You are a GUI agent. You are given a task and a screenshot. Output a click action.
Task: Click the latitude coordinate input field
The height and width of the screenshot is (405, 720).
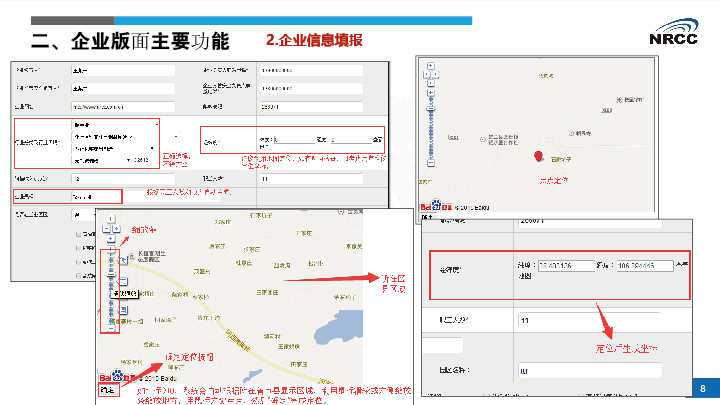coord(564,266)
